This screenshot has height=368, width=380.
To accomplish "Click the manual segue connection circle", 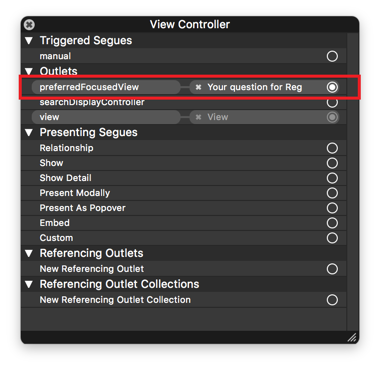I will click(x=332, y=56).
